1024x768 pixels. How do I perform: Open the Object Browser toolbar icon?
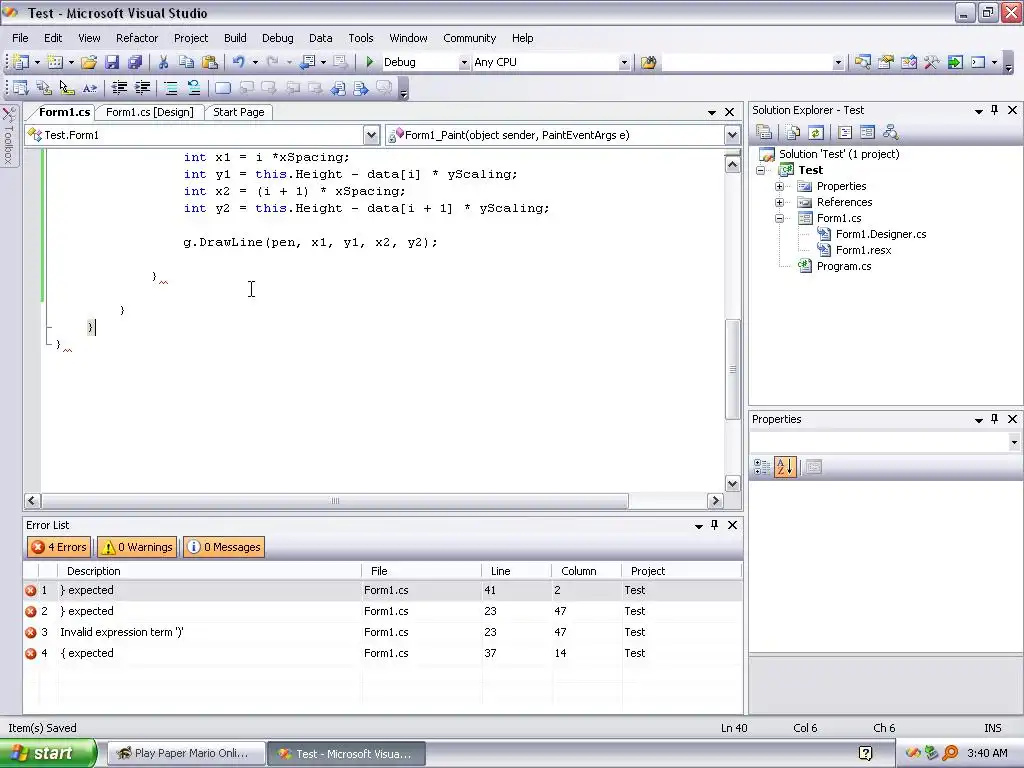[x=909, y=62]
